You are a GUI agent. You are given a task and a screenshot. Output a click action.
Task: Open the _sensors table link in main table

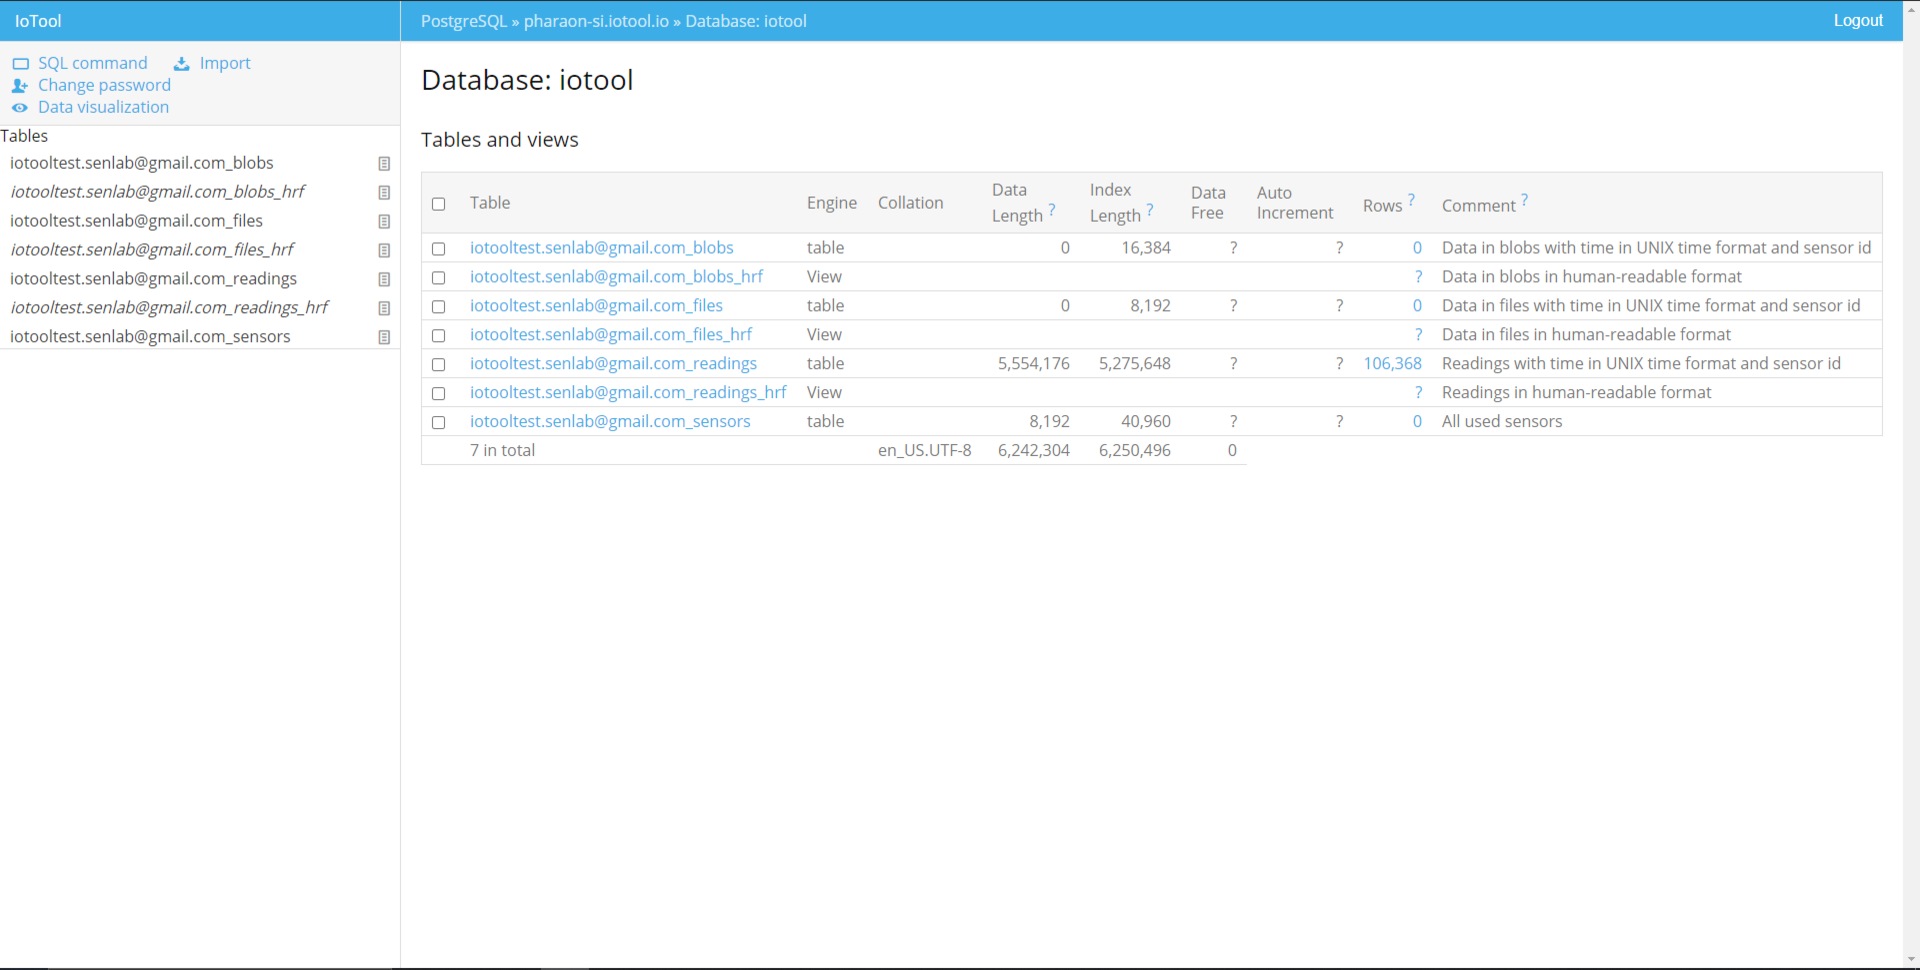click(610, 422)
